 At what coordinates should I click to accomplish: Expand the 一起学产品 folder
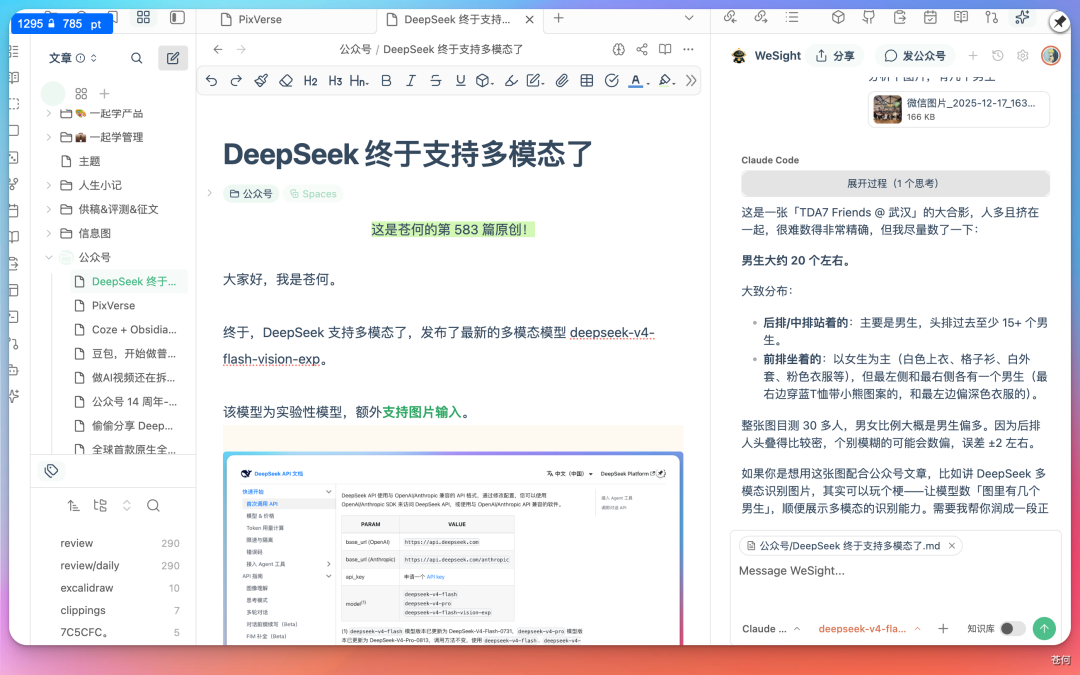pos(48,113)
